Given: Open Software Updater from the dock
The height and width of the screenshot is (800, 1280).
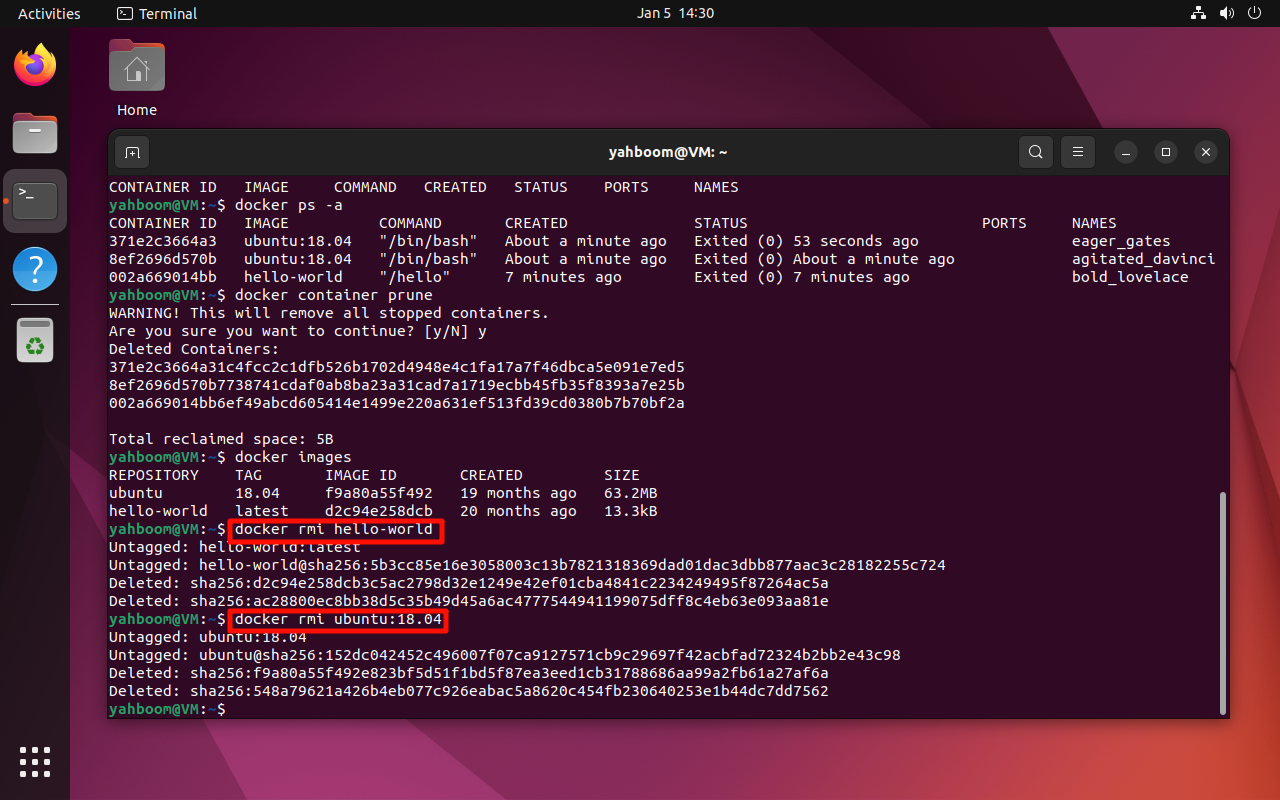Looking at the screenshot, I should (x=34, y=339).
